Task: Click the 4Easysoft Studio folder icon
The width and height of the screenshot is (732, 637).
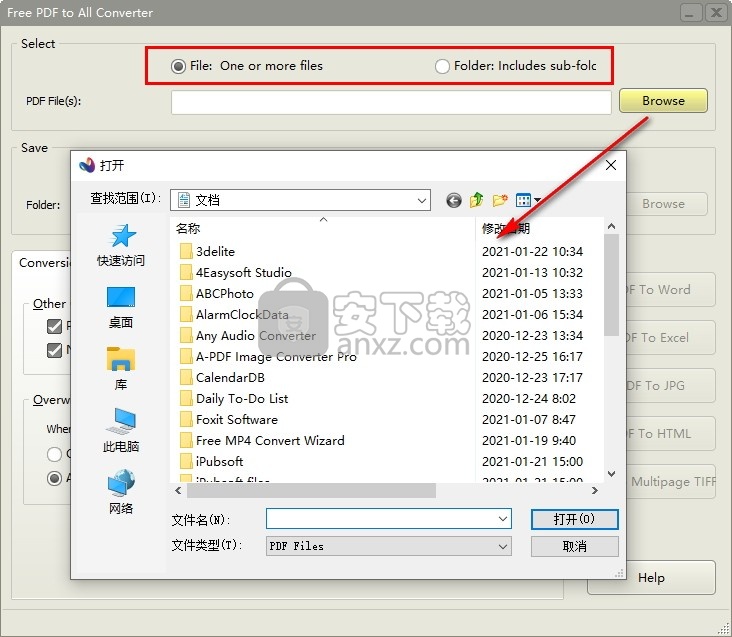Action: click(x=186, y=272)
